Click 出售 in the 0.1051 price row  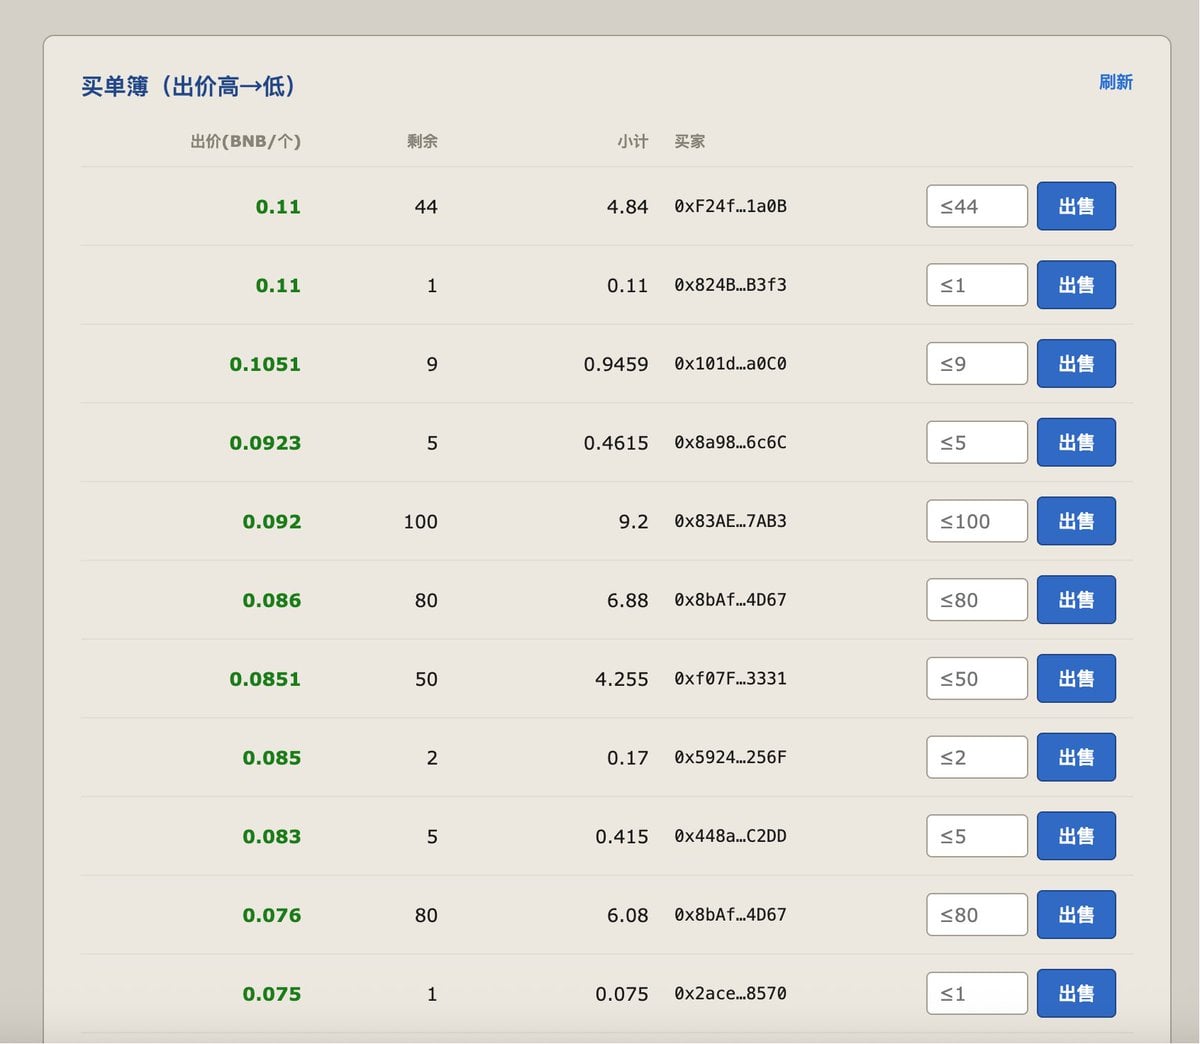tap(1076, 364)
